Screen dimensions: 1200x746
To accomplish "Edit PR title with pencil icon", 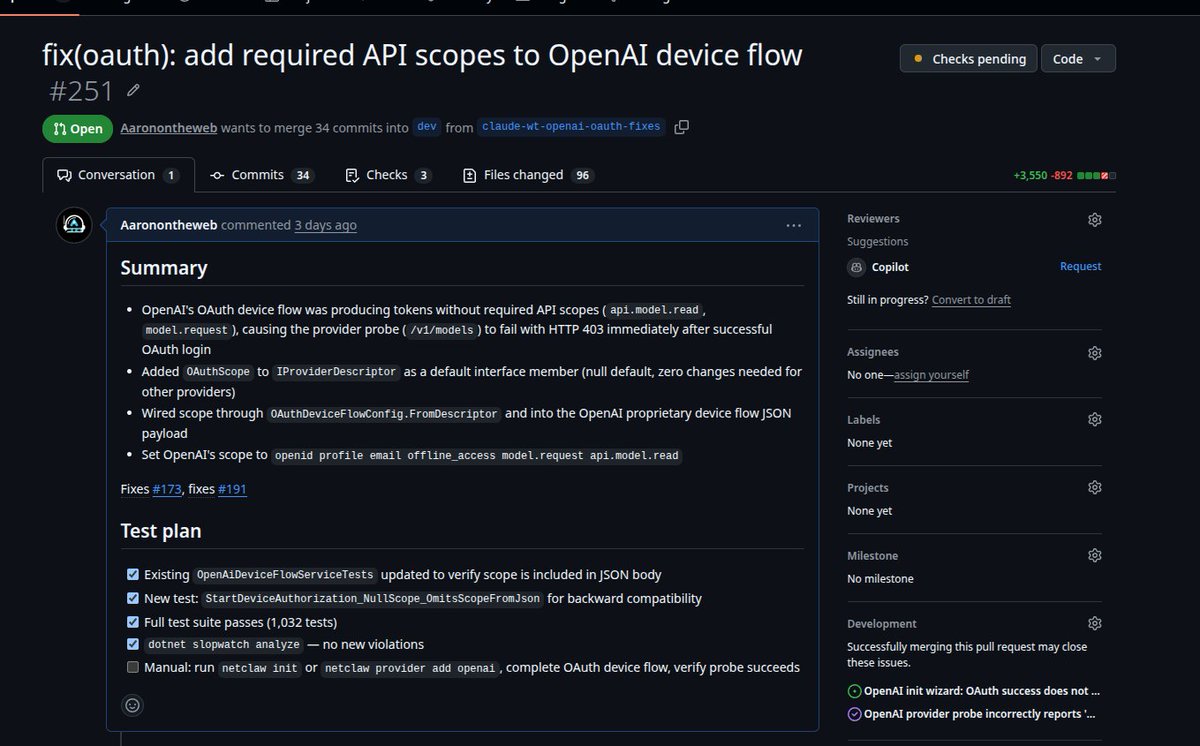I will [133, 92].
